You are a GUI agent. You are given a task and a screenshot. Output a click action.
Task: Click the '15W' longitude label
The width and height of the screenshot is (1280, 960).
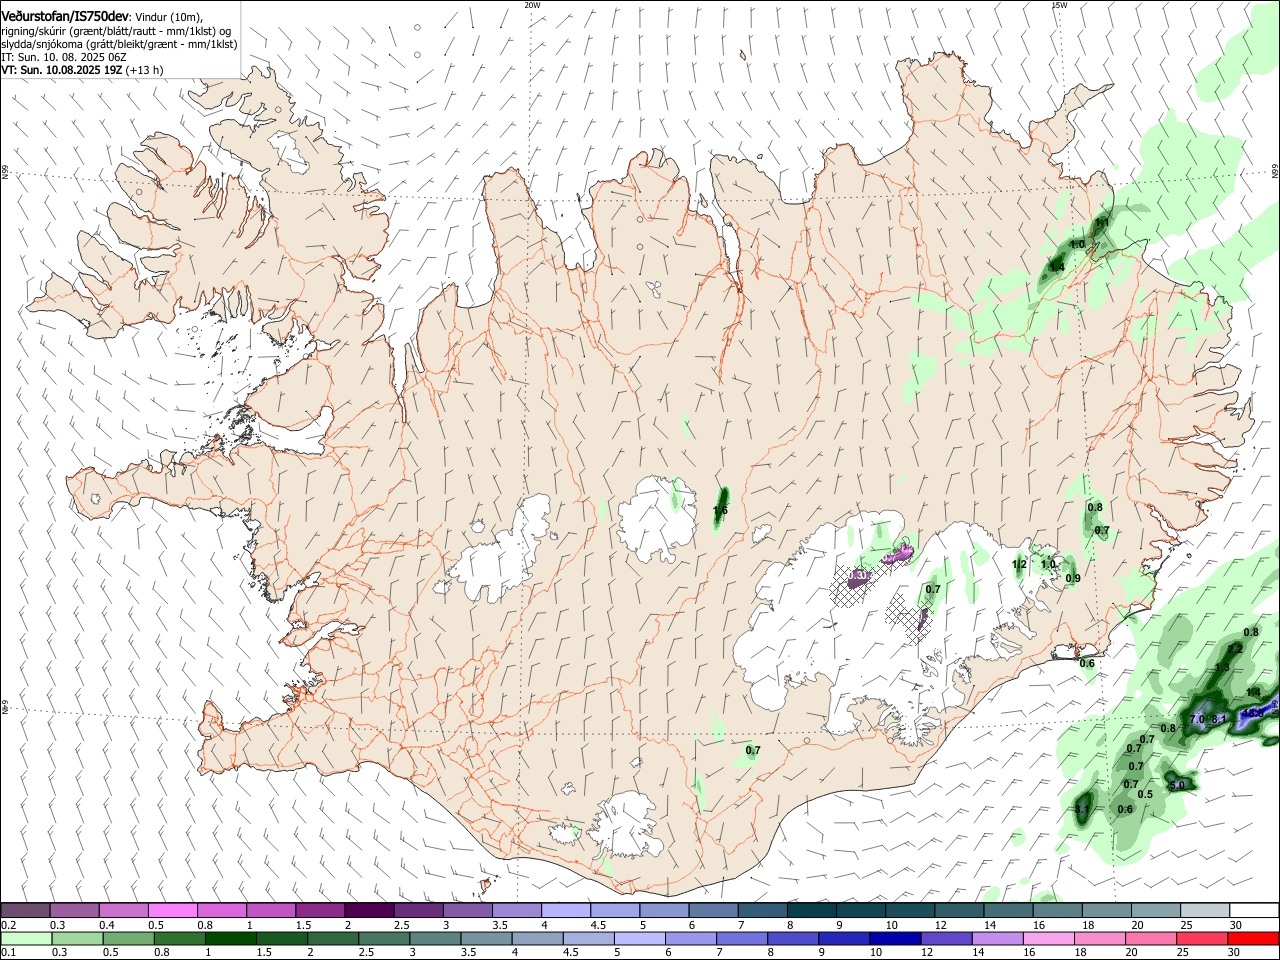click(1059, 5)
